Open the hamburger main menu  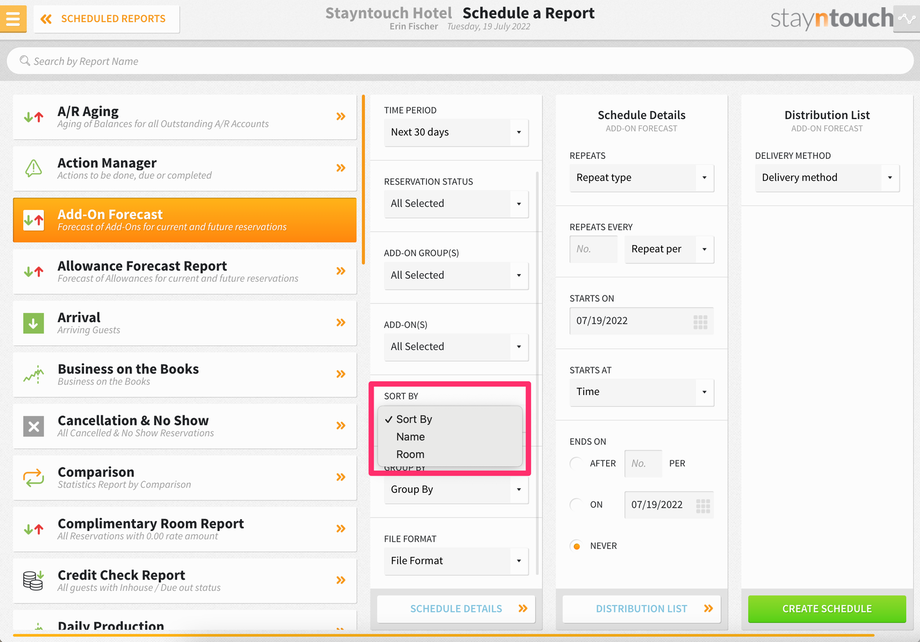(12, 18)
